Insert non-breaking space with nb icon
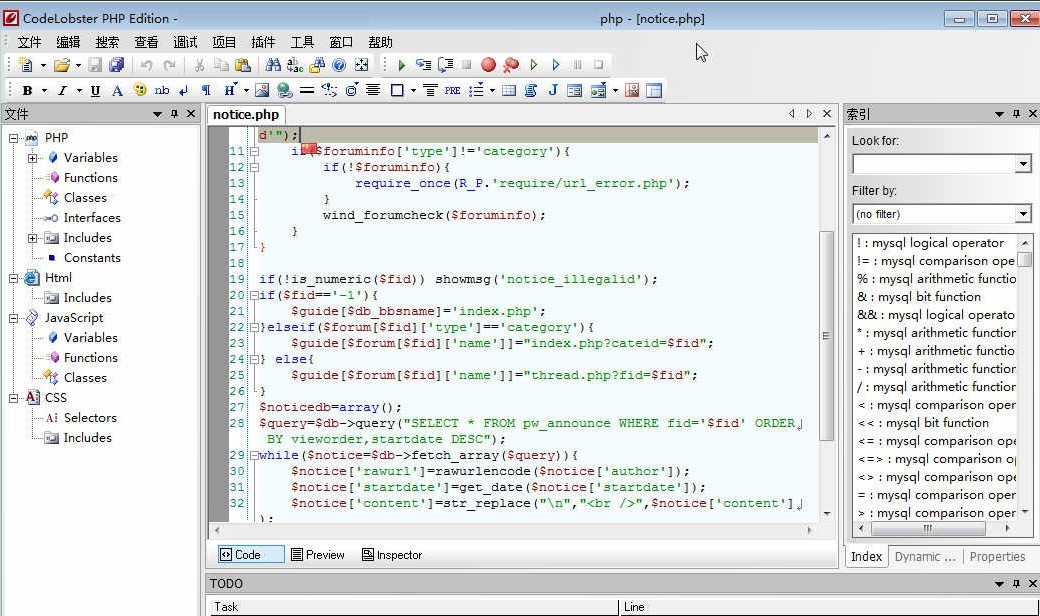Image resolution: width=1040 pixels, height=616 pixels. (162, 90)
